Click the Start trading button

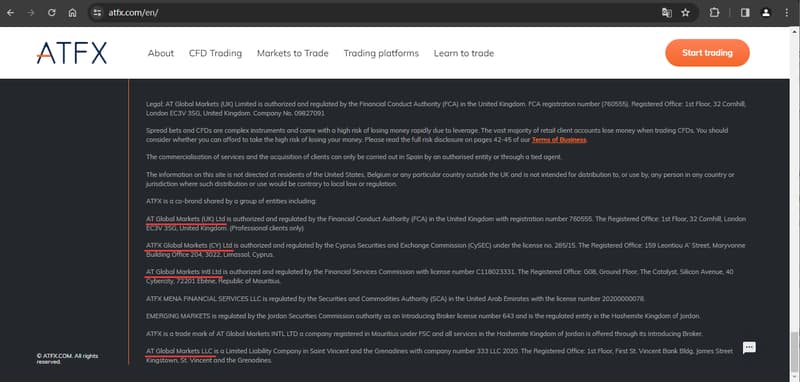(x=707, y=53)
